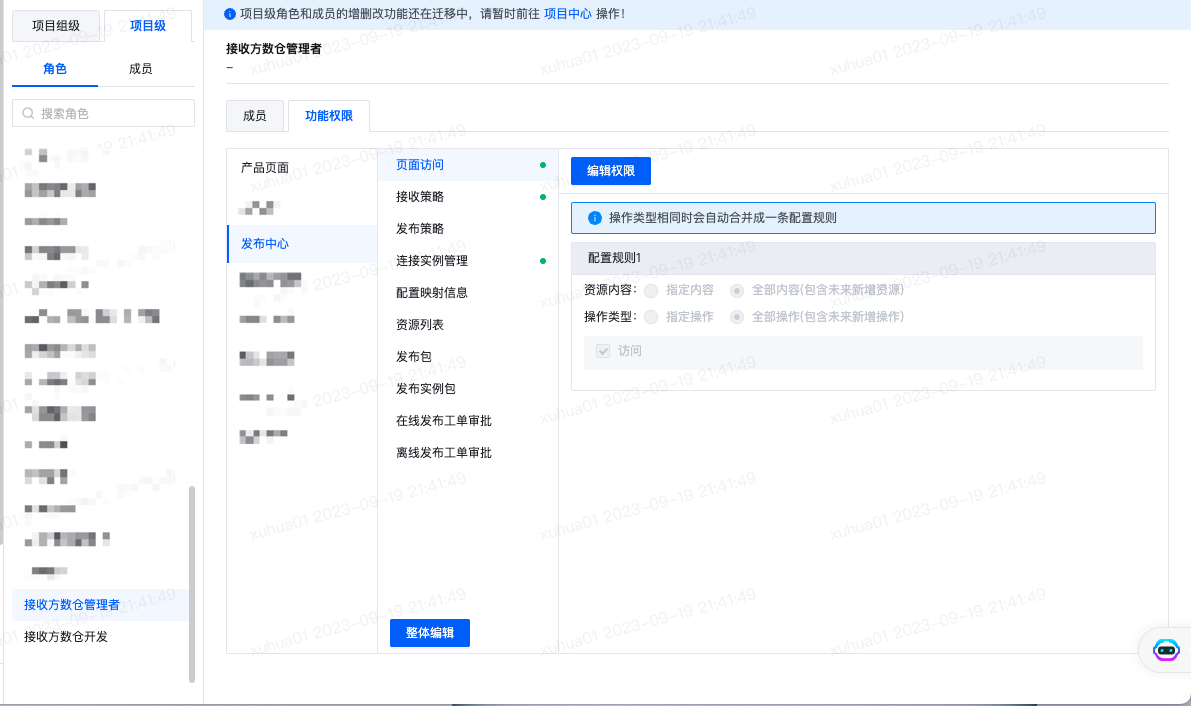Image resolution: width=1191 pixels, height=706 pixels.
Task: Click the info icon in top migration notice
Action: pos(229,14)
